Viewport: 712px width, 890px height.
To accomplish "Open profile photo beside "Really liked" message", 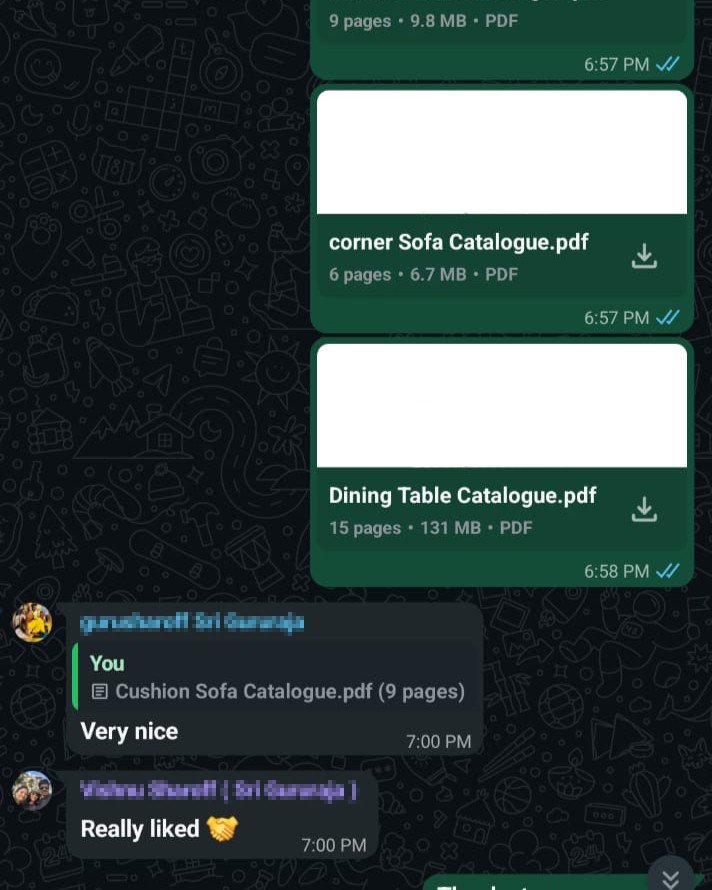I will (x=32, y=790).
